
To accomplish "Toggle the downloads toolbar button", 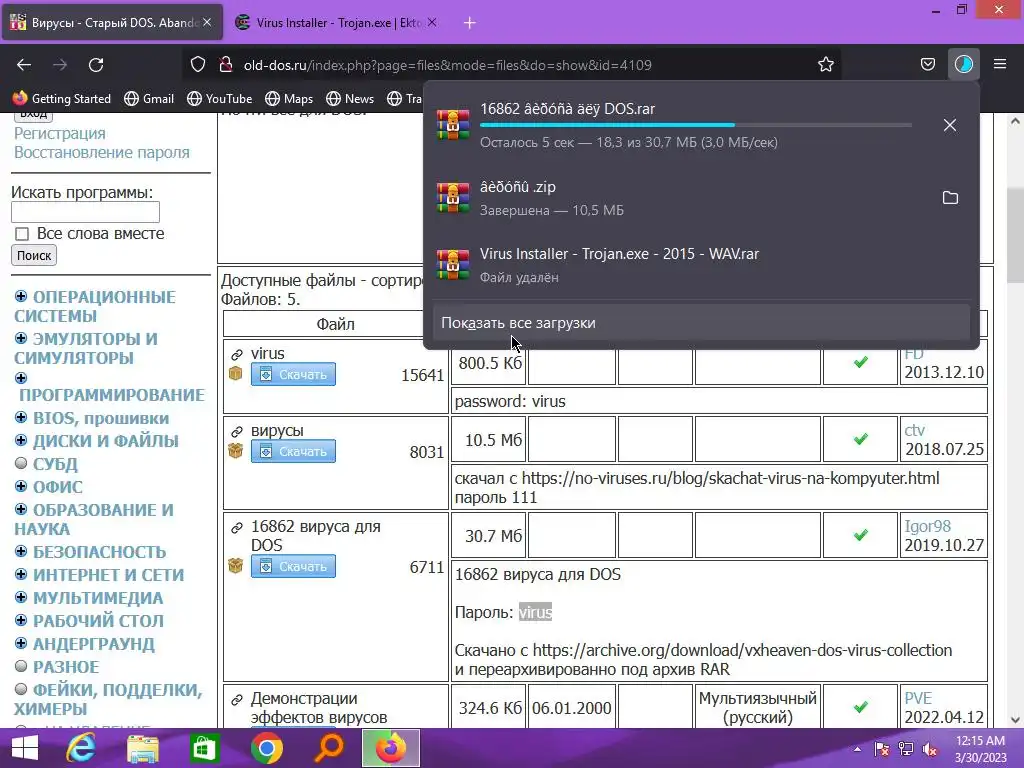I will (963, 65).
